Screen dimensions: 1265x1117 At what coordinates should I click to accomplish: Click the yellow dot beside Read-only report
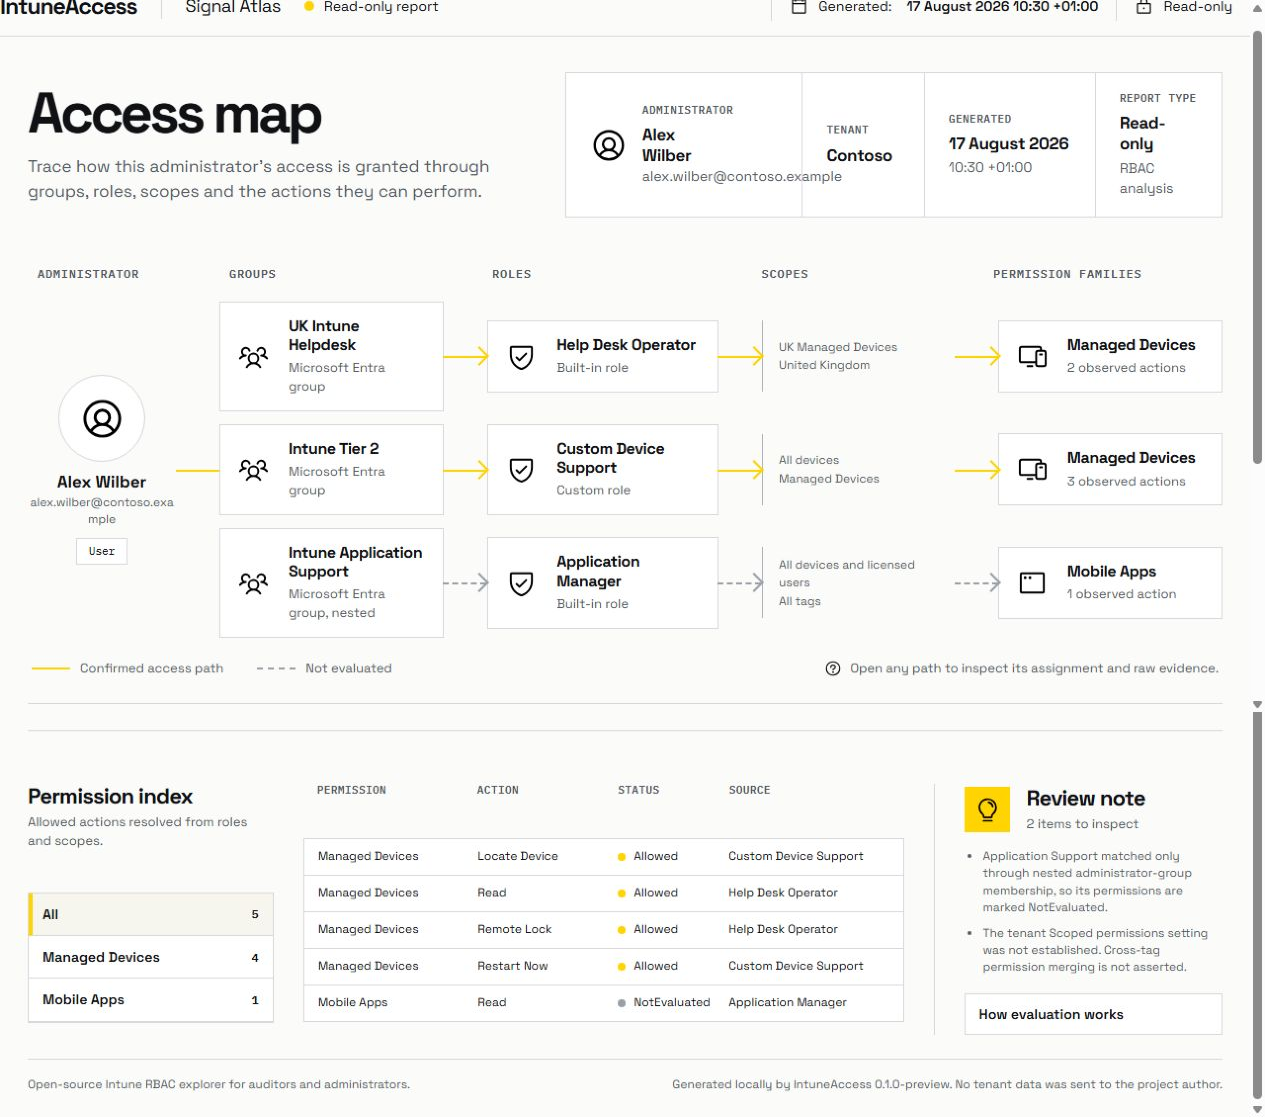pos(309,6)
